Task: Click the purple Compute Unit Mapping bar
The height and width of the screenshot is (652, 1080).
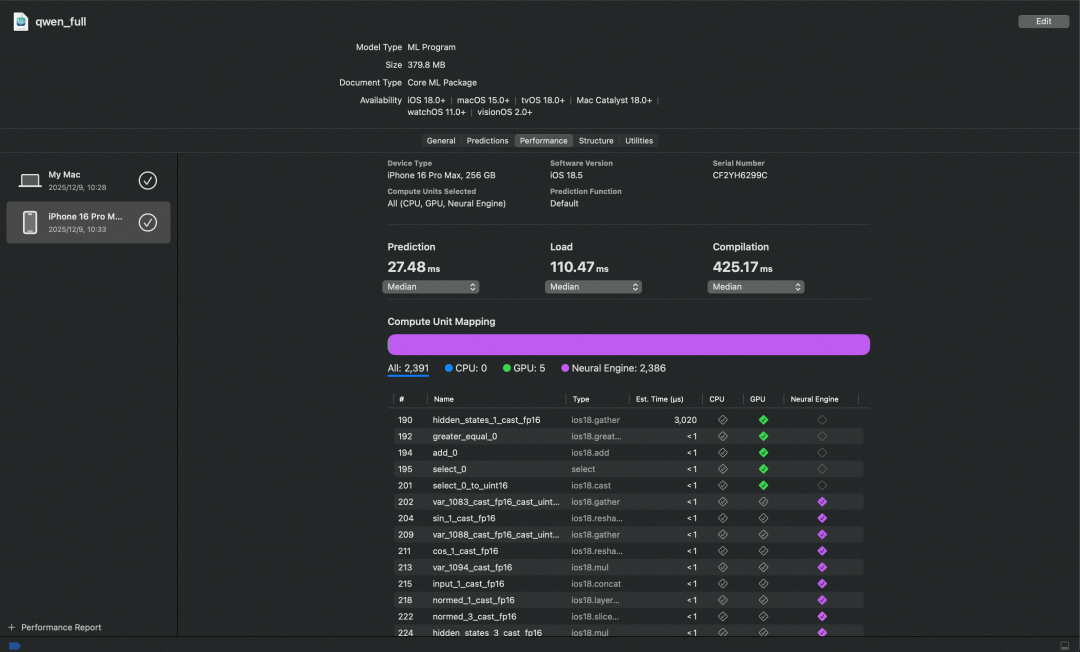Action: pos(628,345)
